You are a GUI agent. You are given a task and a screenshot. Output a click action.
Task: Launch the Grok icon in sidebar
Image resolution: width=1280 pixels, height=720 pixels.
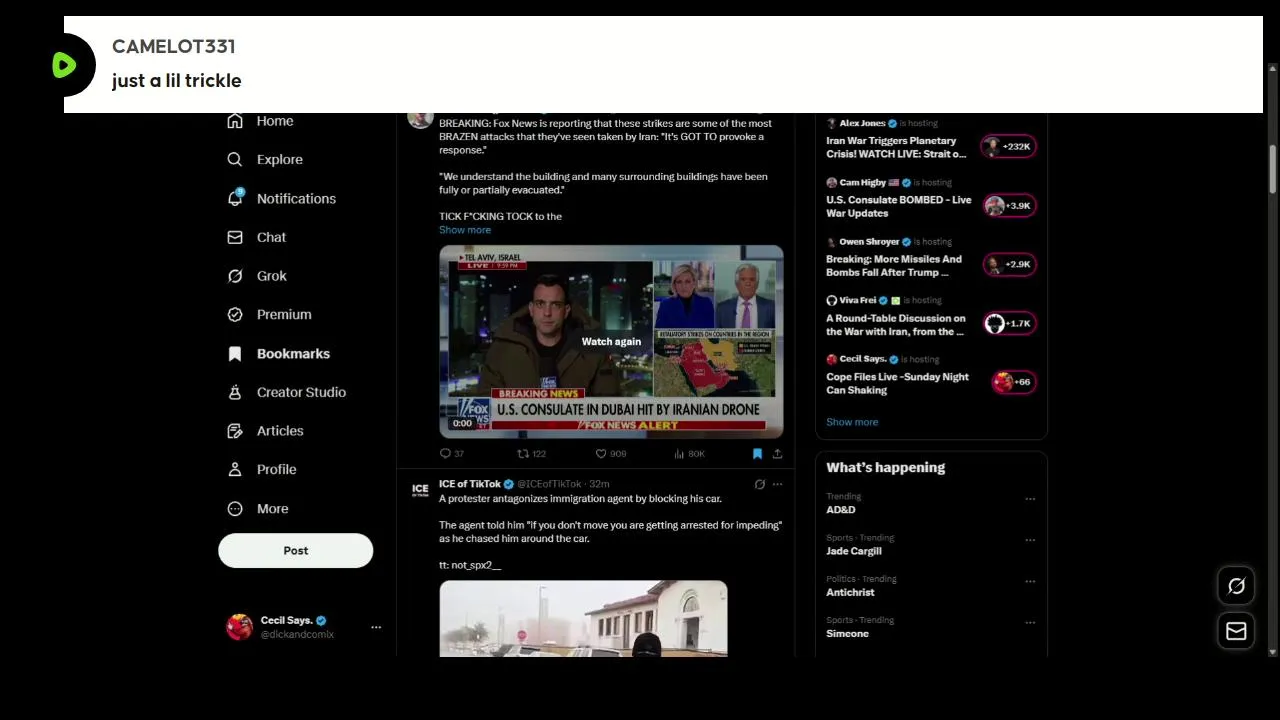[235, 276]
